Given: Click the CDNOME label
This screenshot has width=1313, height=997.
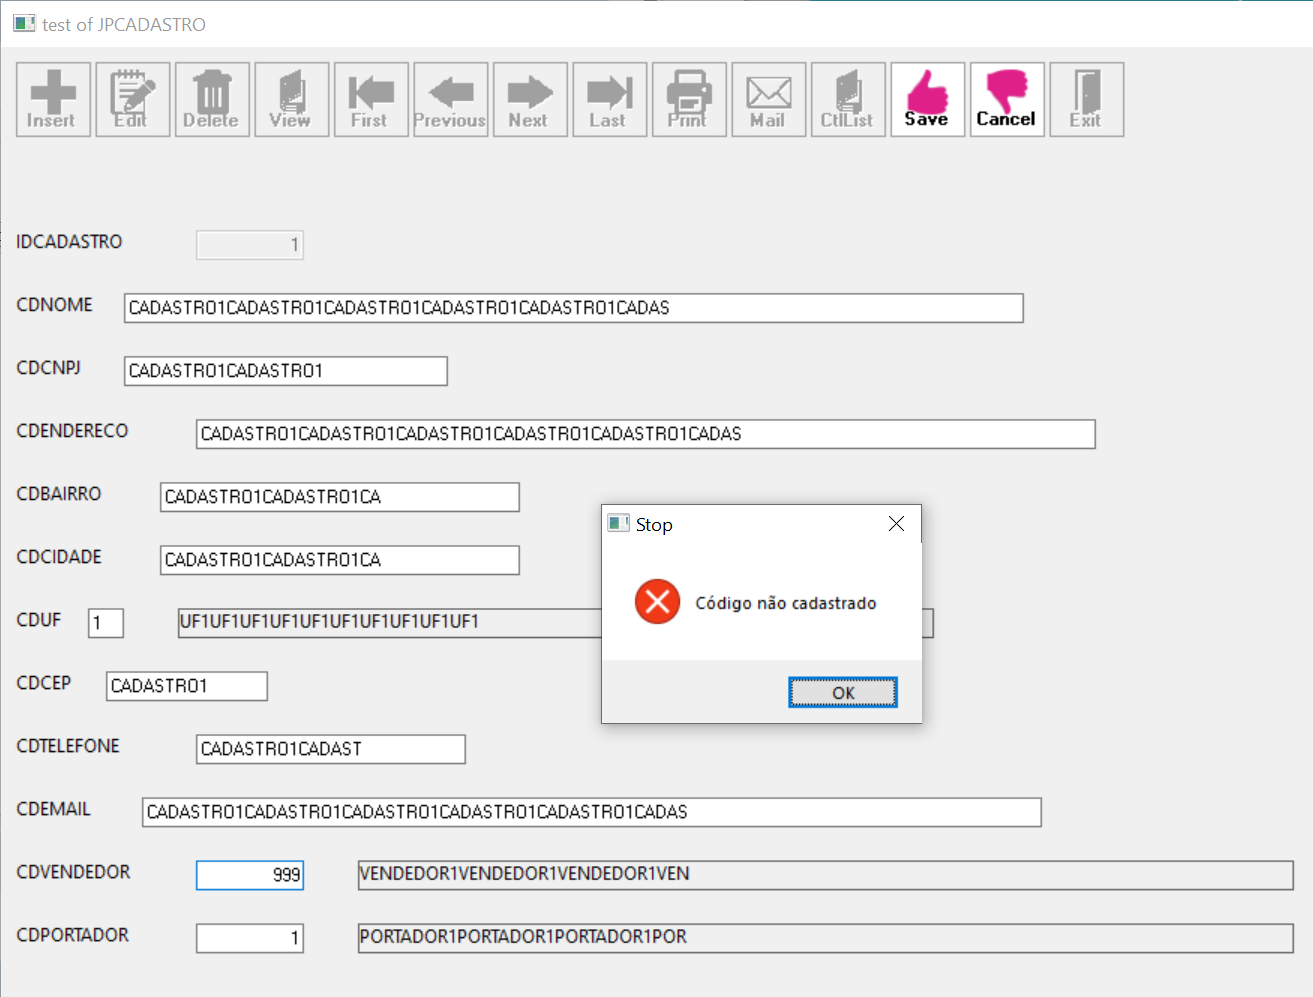Looking at the screenshot, I should click(55, 305).
